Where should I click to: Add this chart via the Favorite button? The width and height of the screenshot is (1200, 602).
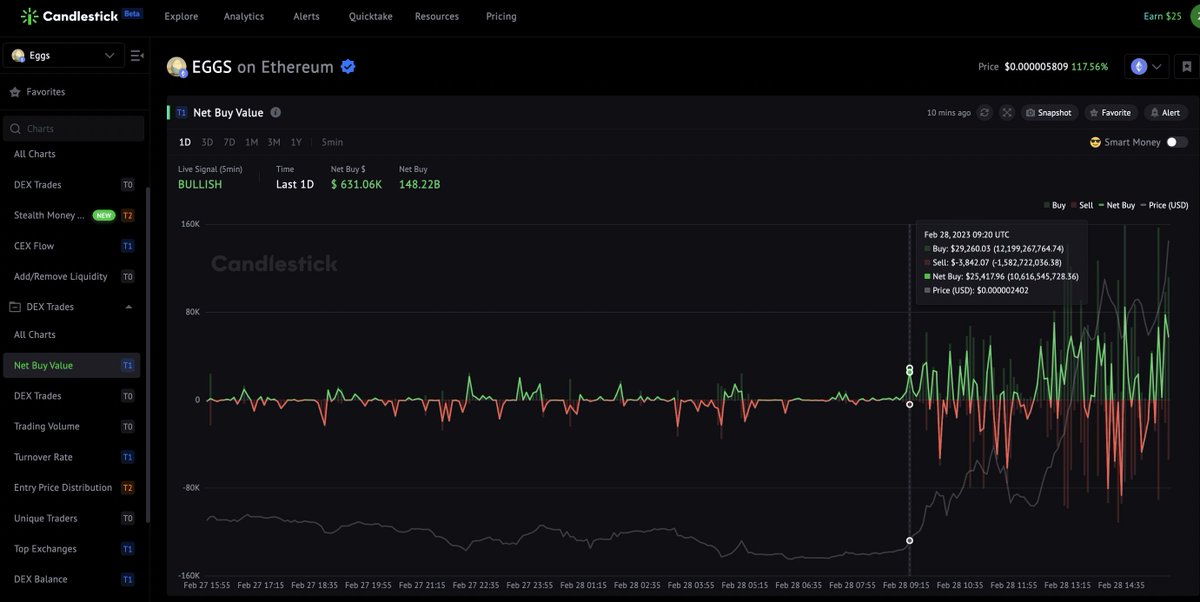1110,113
